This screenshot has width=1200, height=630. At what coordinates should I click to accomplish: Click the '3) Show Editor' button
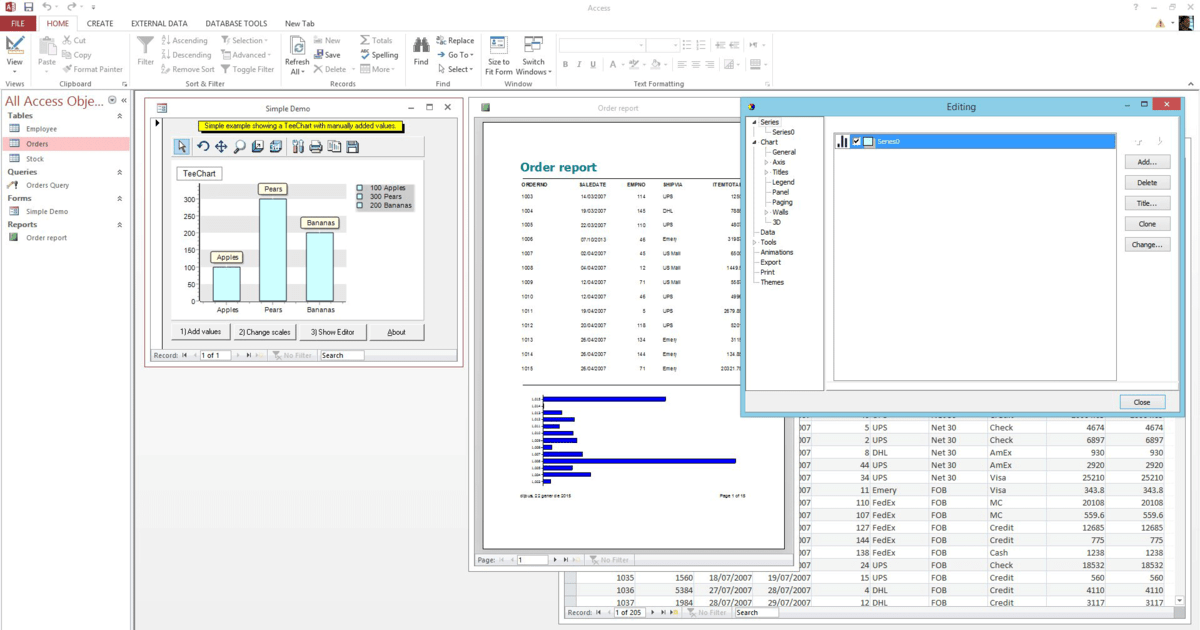[x=331, y=332]
